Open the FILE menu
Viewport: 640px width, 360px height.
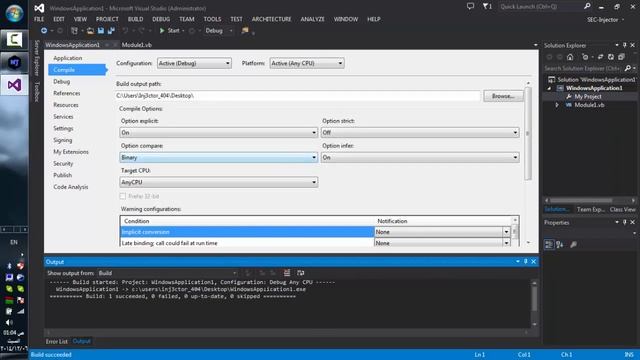tap(39, 19)
